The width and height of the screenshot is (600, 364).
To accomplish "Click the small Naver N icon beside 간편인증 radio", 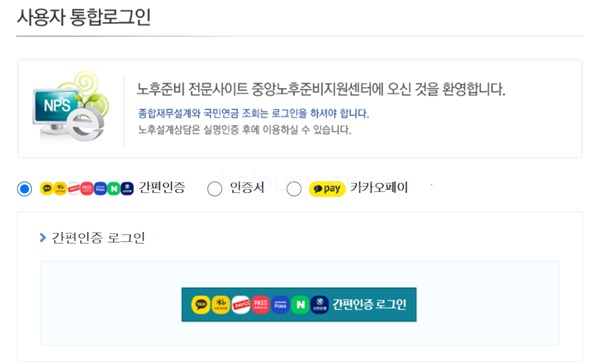I will click(x=114, y=189).
